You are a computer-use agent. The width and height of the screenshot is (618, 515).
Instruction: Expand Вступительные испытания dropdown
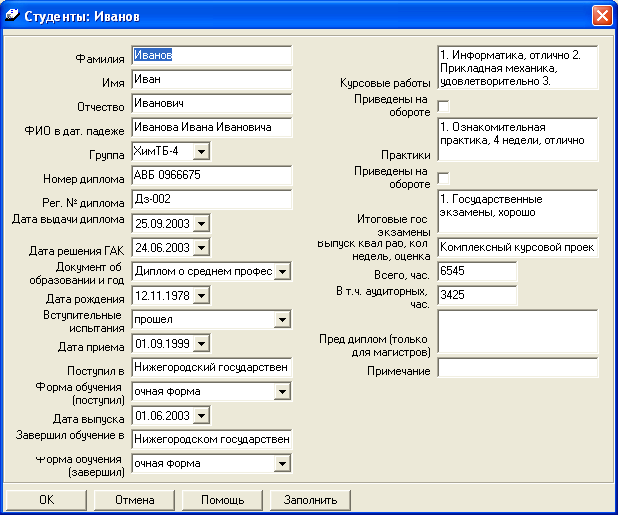pyautogui.click(x=282, y=320)
